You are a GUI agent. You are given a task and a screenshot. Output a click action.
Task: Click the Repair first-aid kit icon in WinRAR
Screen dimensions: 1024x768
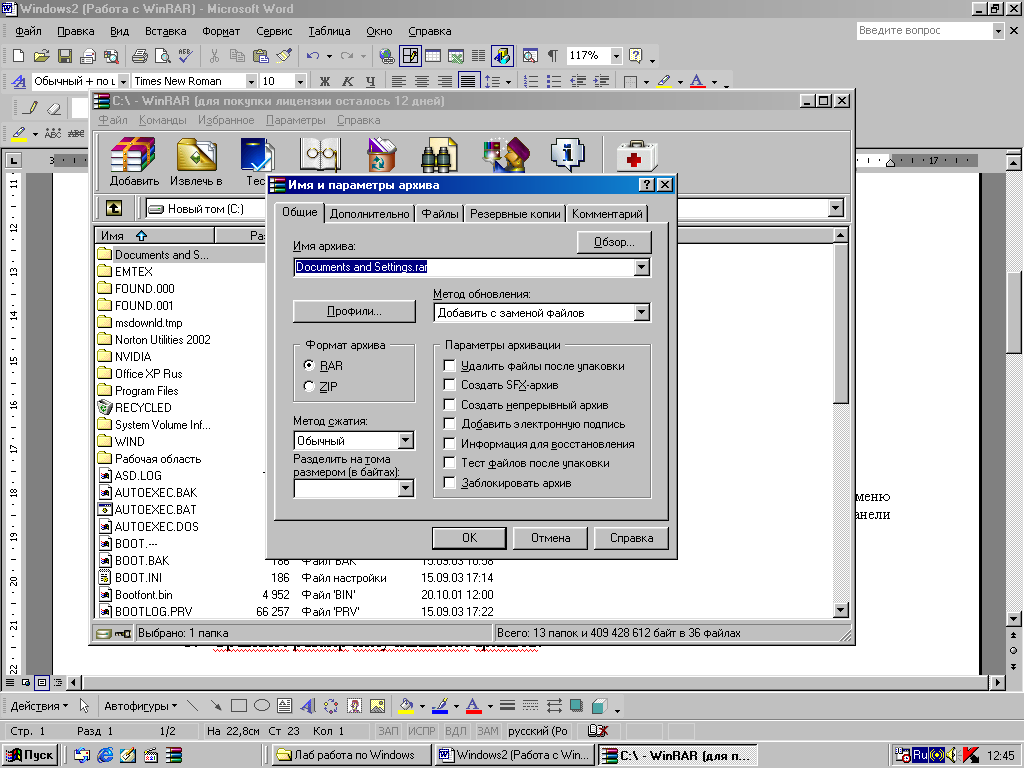637,155
